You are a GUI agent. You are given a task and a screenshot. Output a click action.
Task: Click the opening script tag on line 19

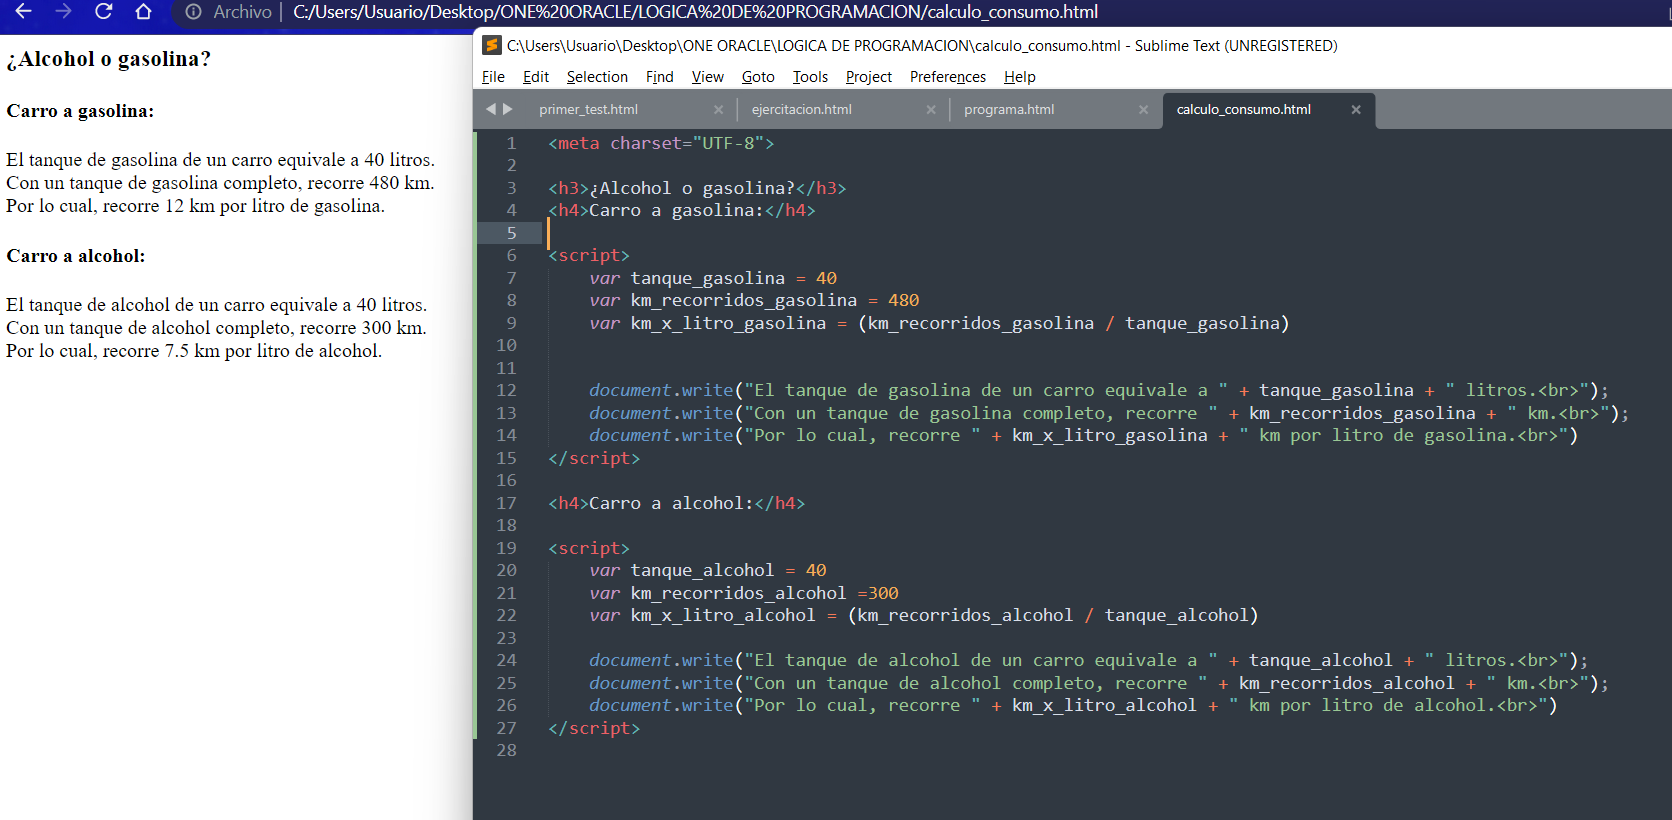pos(589,548)
